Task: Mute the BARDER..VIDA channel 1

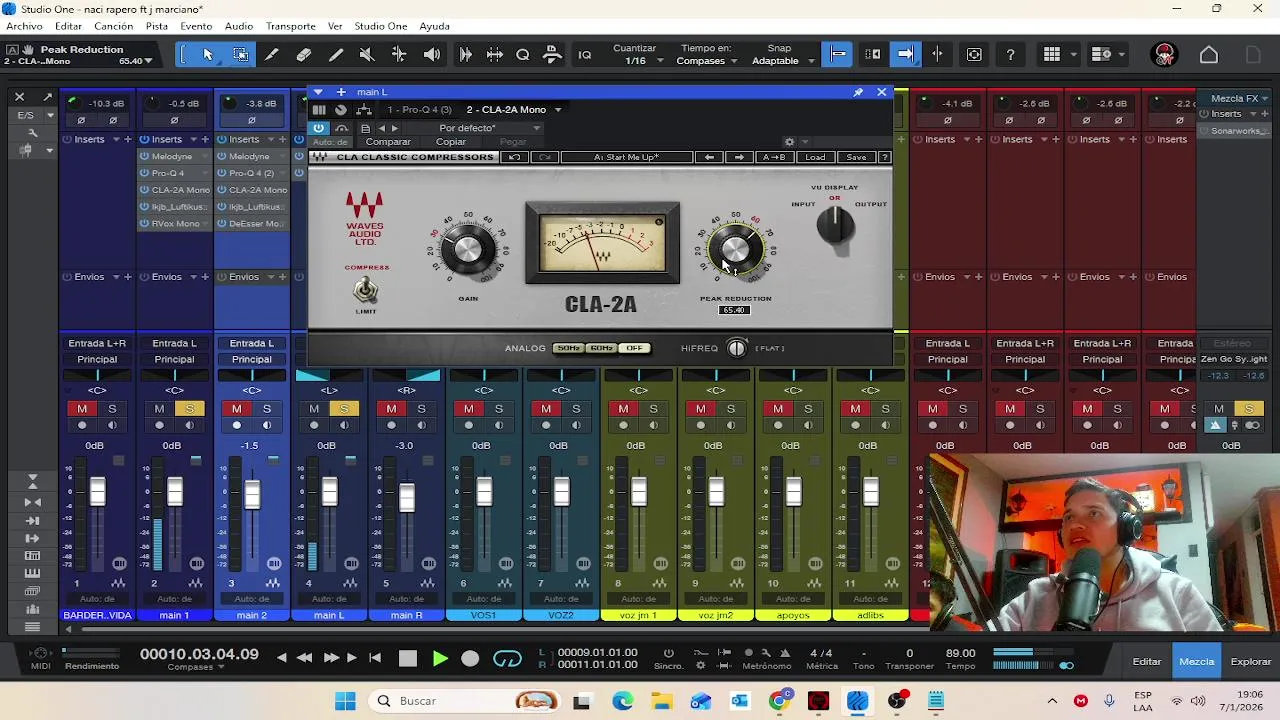Action: 82,409
